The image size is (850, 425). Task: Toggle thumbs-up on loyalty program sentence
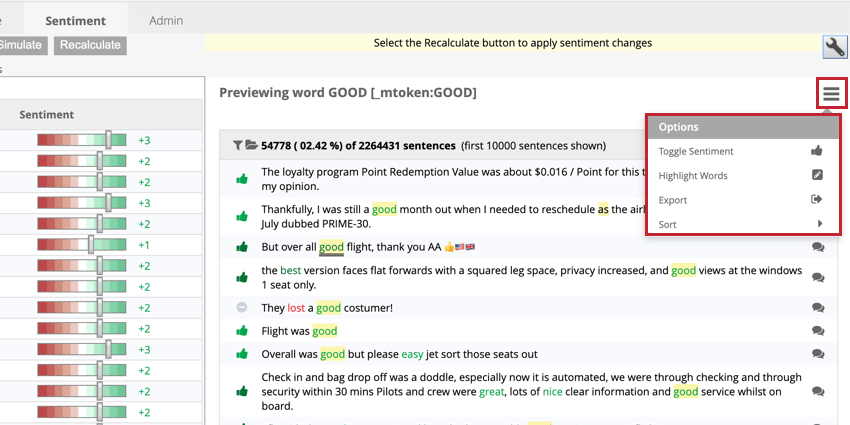point(242,178)
